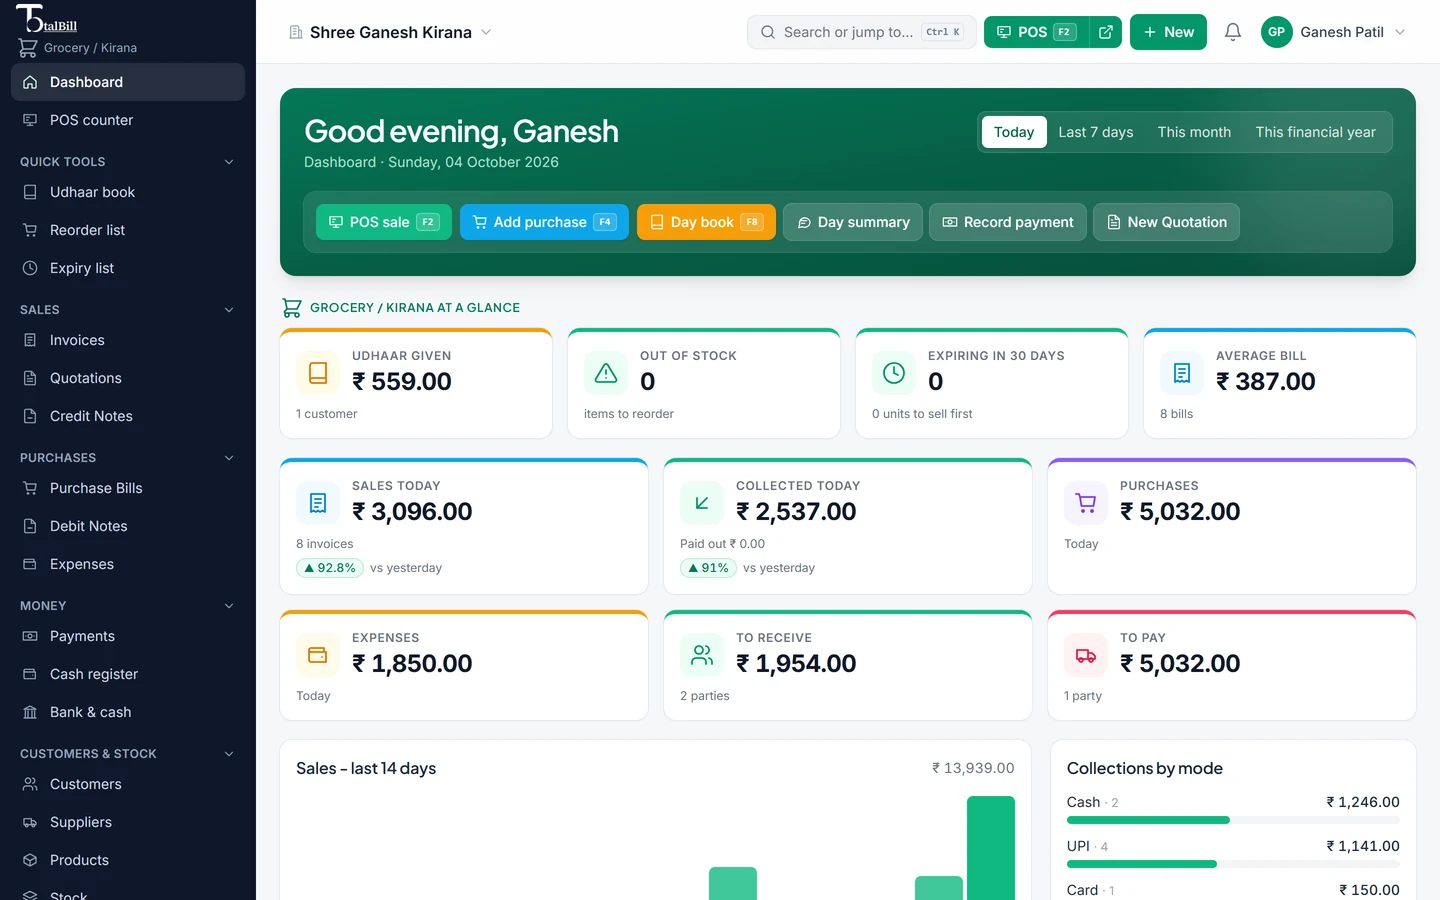
Task: Open Shree Ganesh Kirana store dropdown
Action: 391,32
